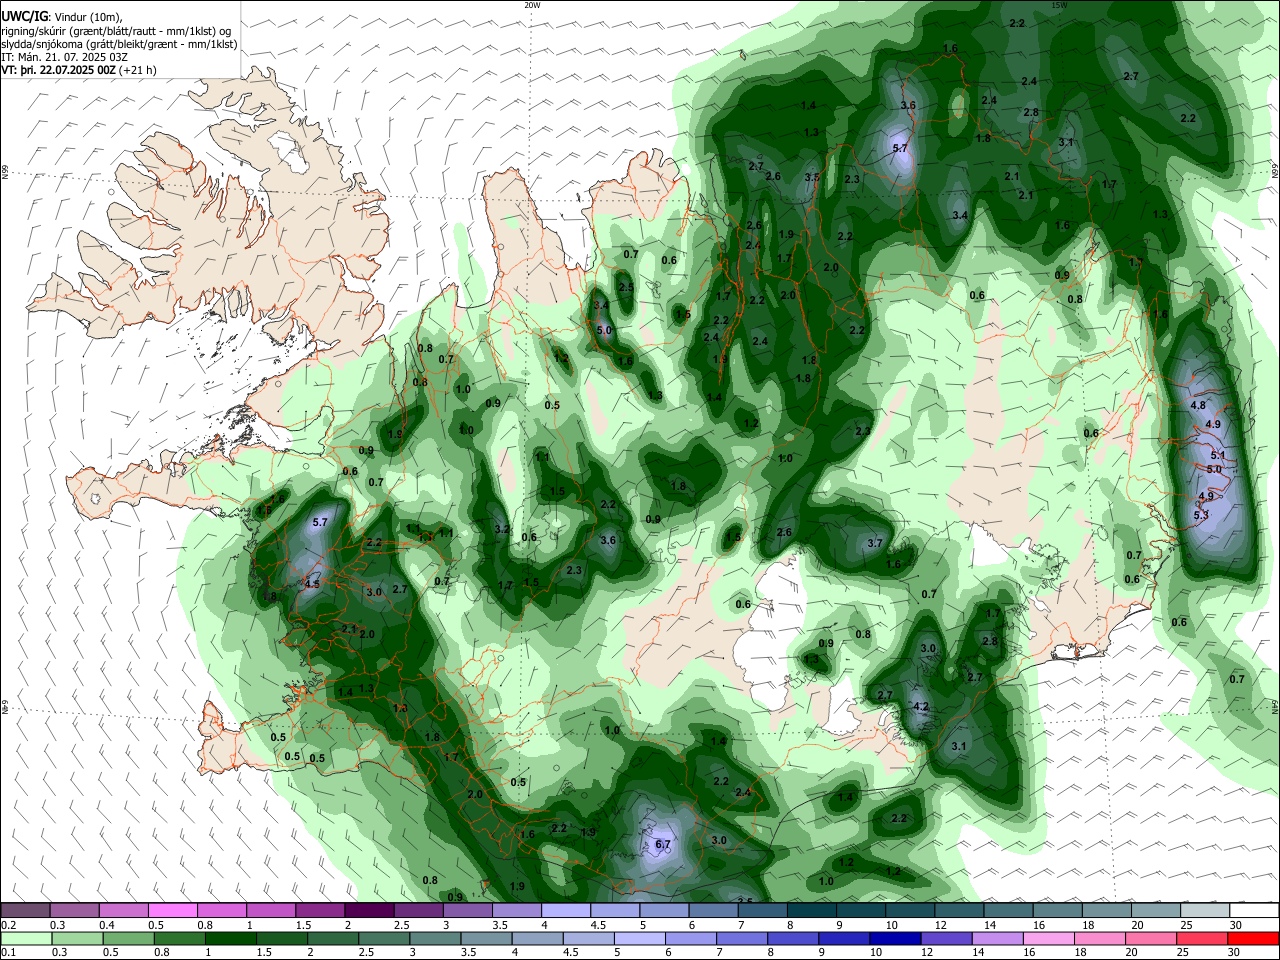Click the upper legend swatch between 4 and 4.5
Image resolution: width=1280 pixels, height=960 pixels.
[x=566, y=910]
